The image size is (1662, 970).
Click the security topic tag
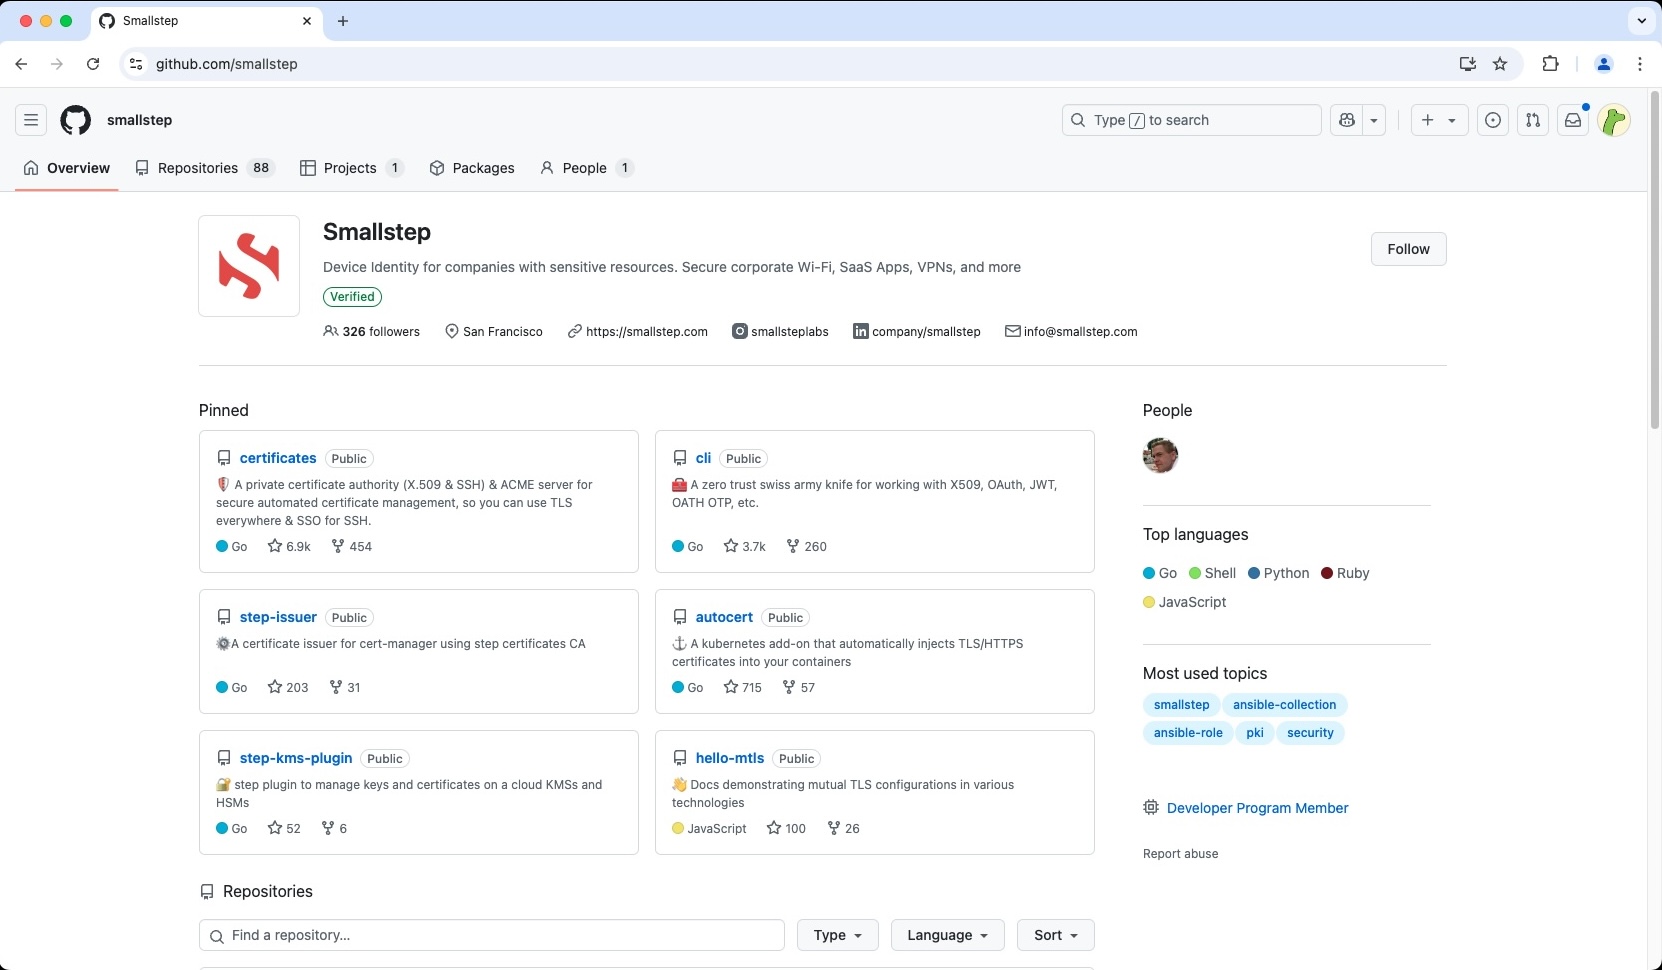1310,733
